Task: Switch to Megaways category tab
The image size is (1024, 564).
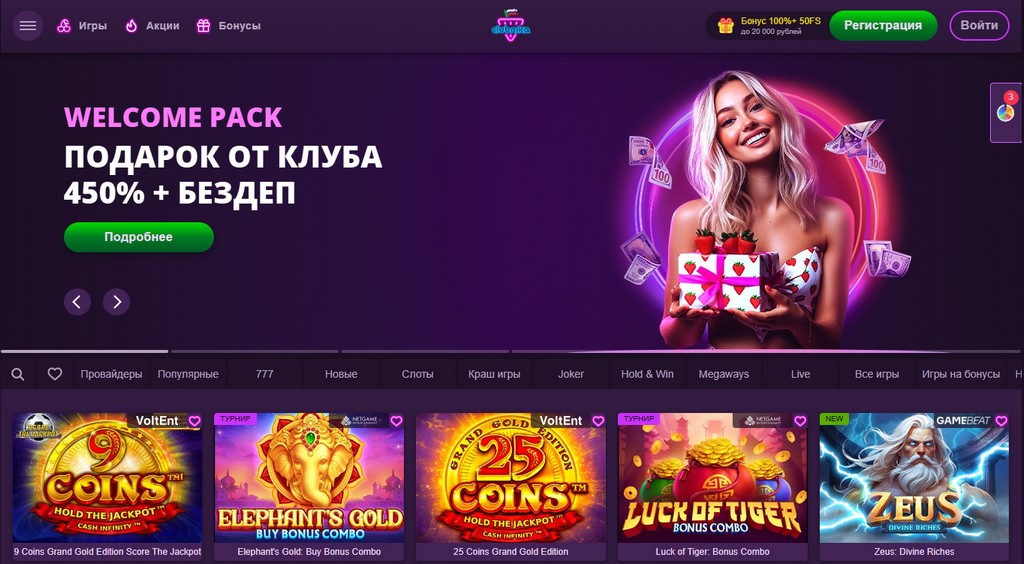Action: [724, 374]
